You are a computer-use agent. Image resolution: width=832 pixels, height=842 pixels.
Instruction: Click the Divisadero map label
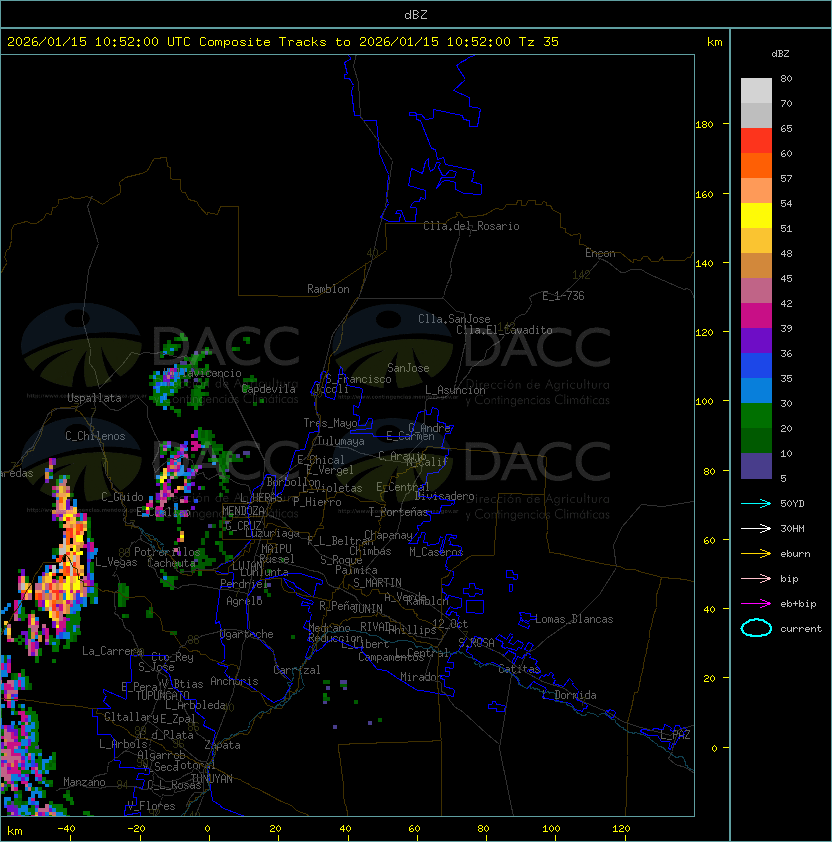click(445, 496)
